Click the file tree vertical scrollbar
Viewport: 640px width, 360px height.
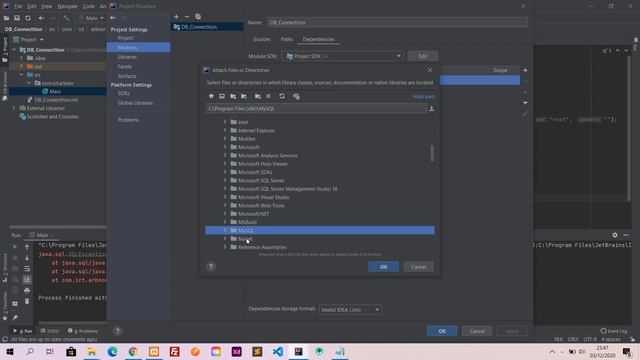tap(432, 153)
